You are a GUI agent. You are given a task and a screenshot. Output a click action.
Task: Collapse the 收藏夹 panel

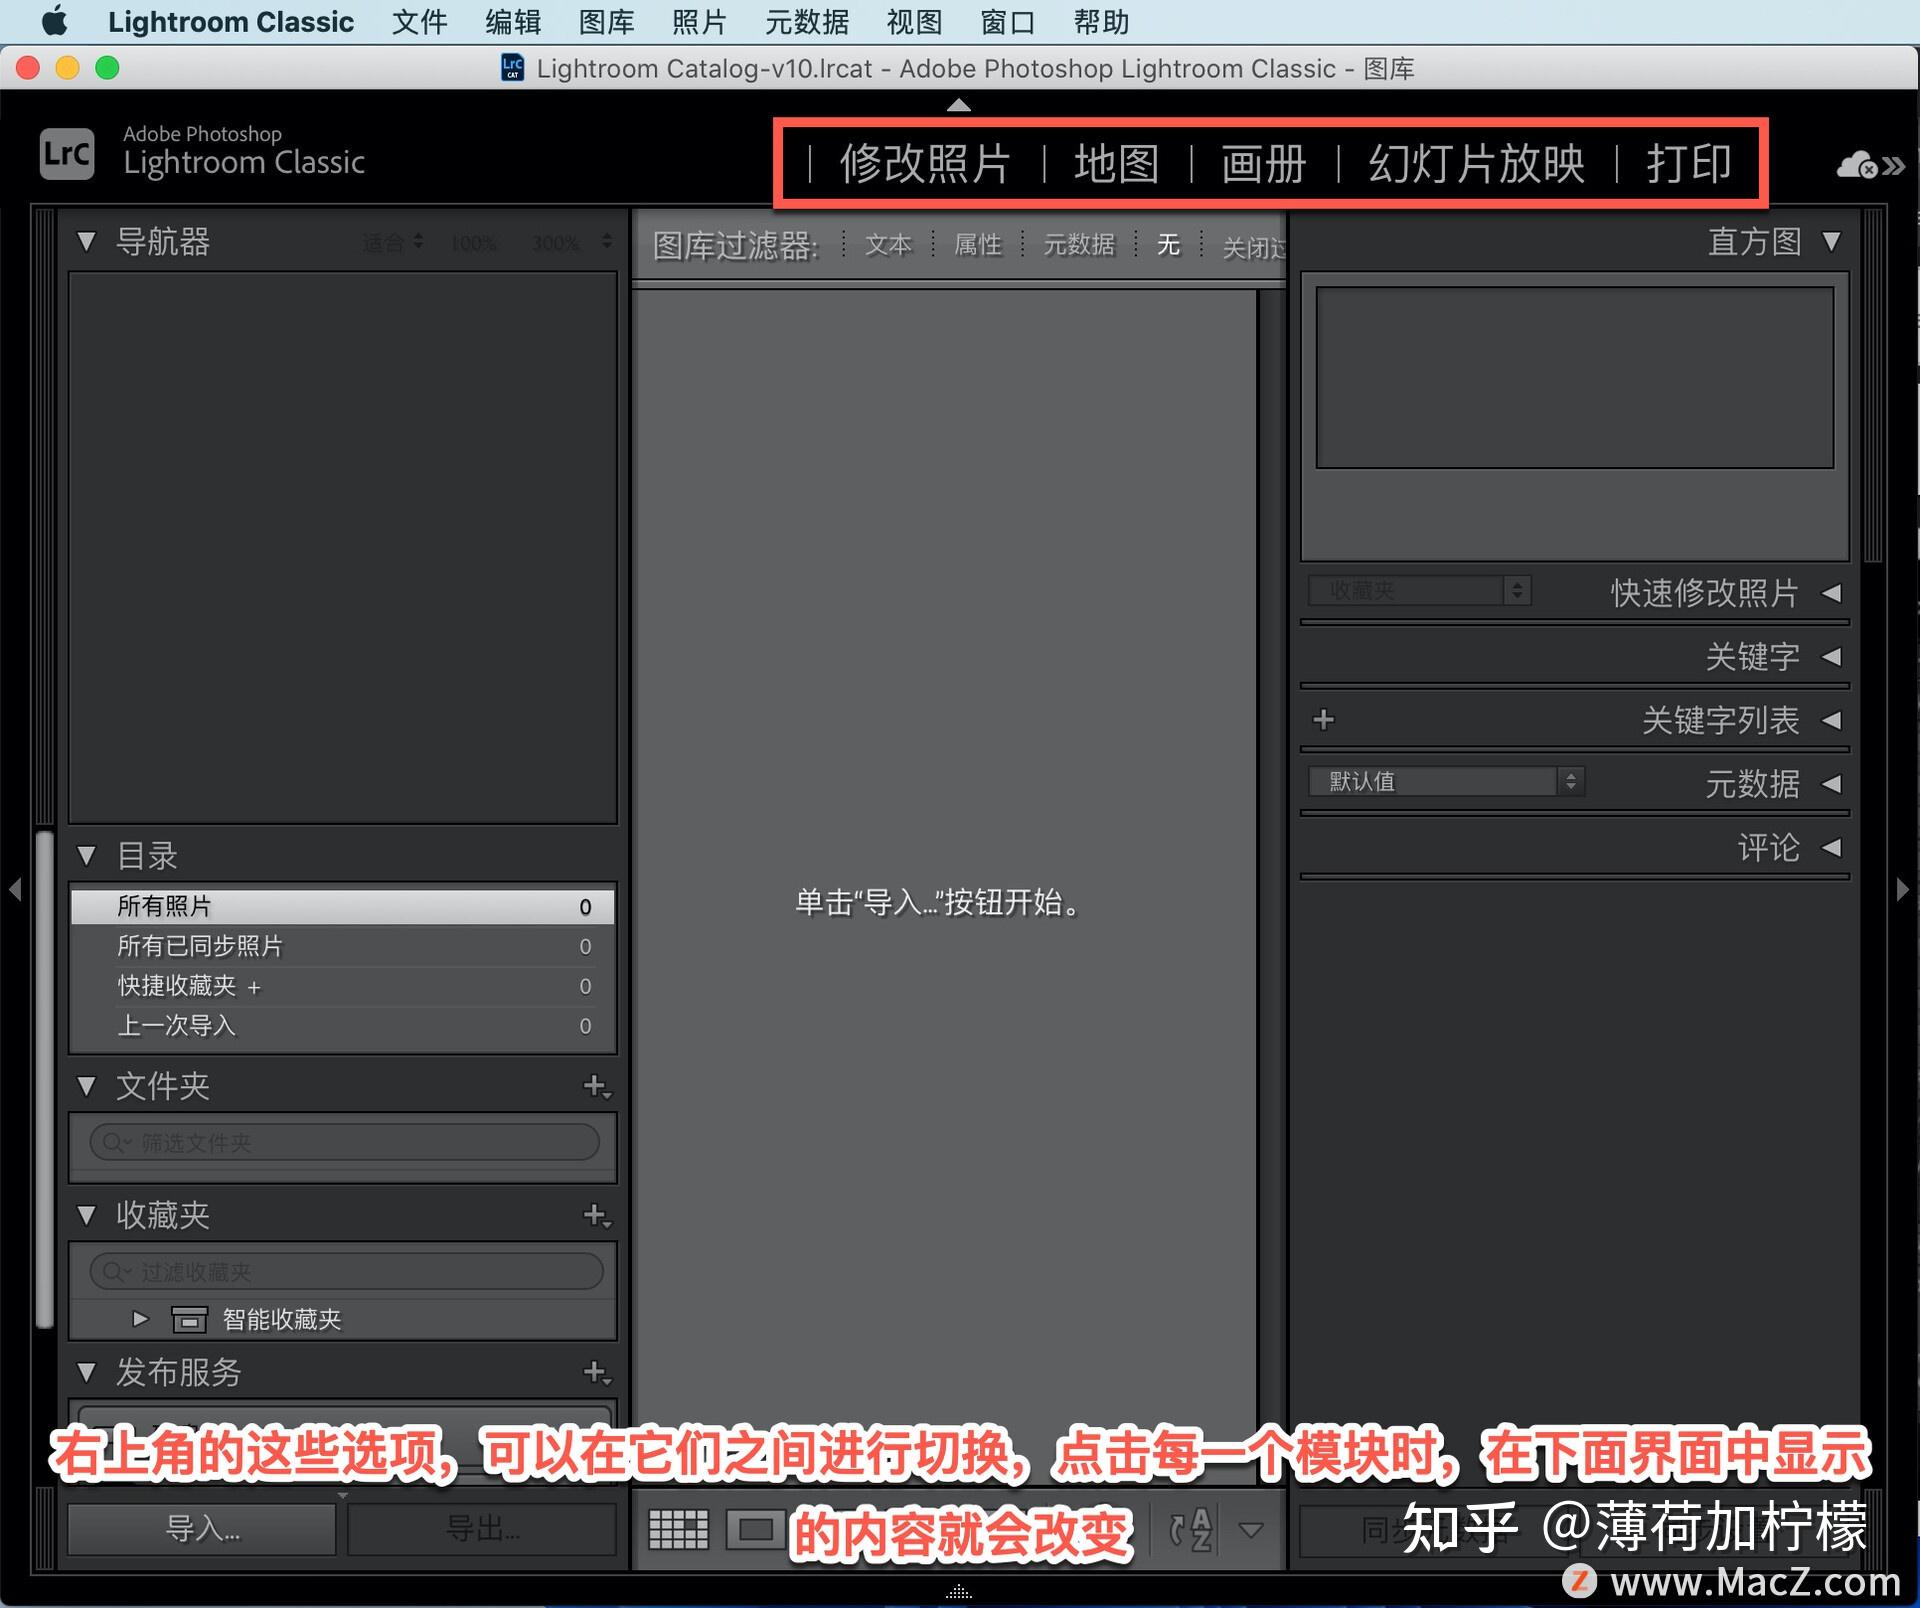coord(86,1215)
